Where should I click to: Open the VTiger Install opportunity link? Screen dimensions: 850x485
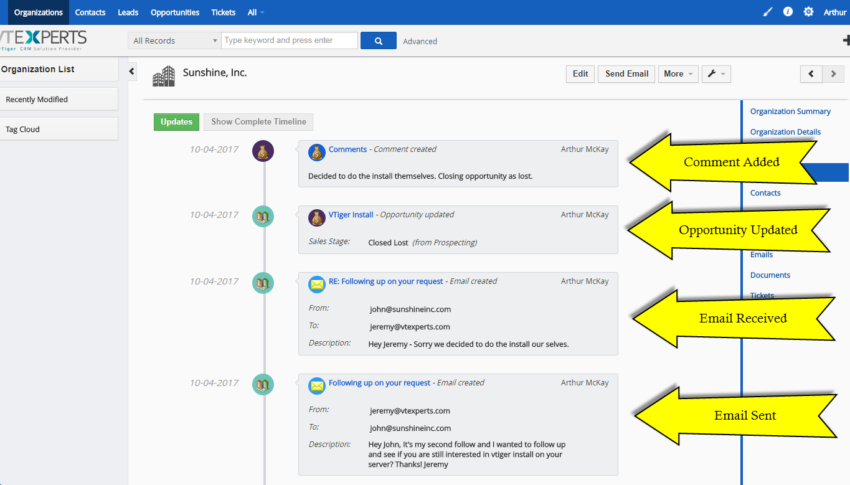pos(351,215)
